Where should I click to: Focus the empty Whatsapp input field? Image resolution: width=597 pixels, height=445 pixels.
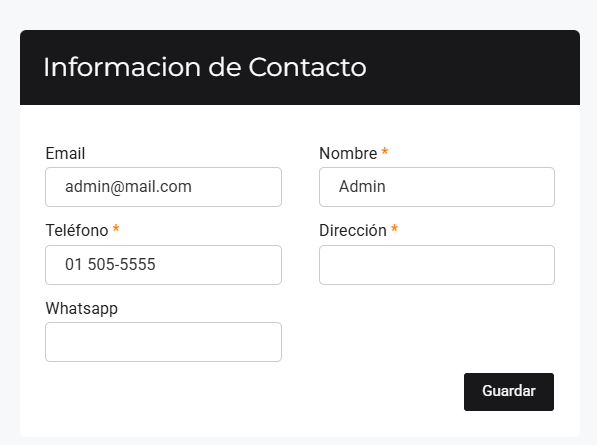[x=163, y=342]
